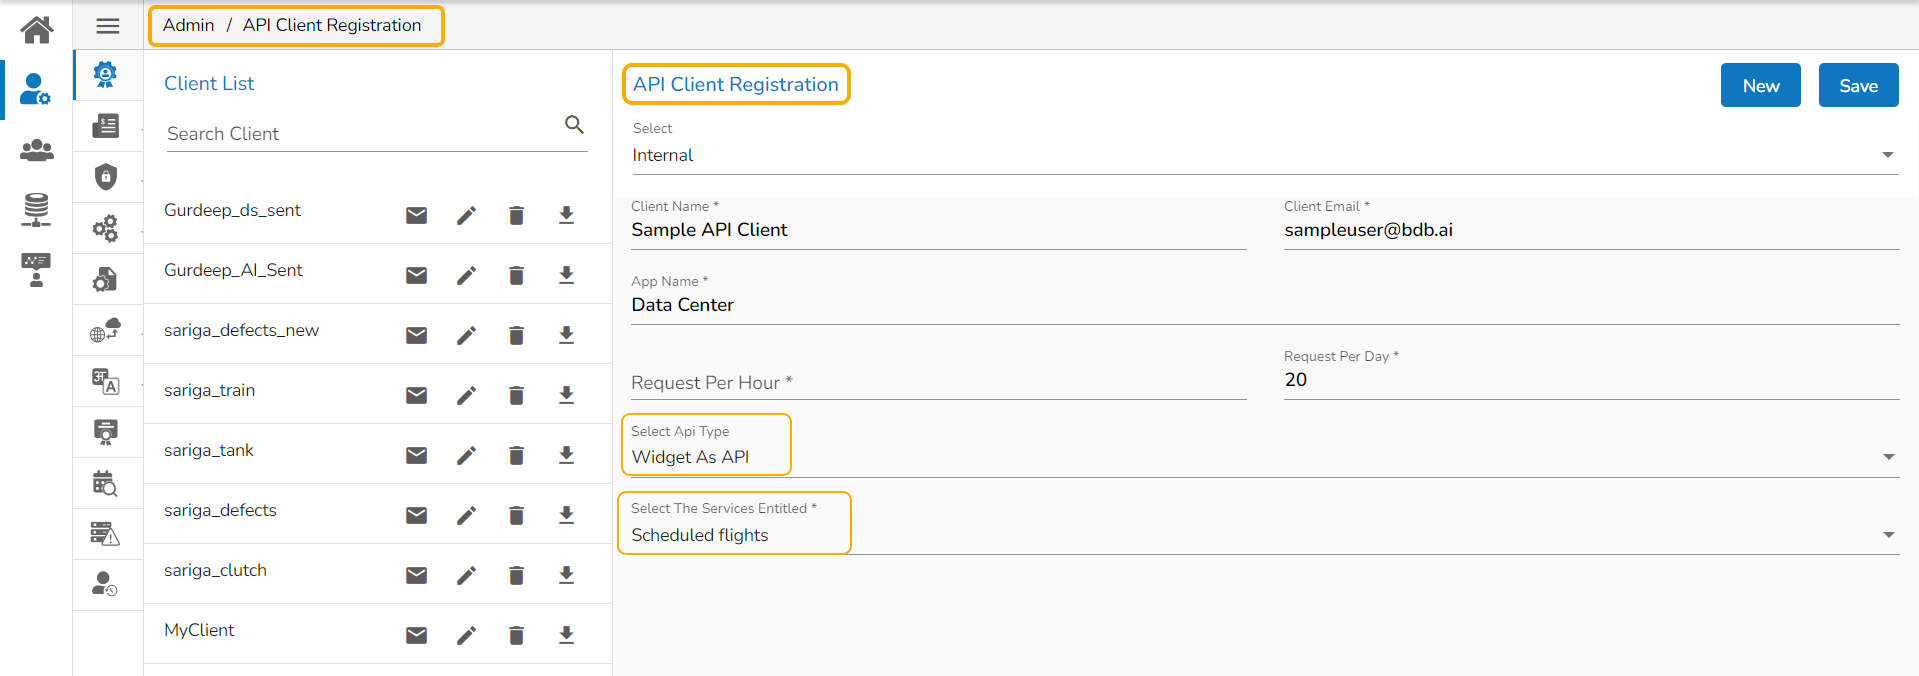Viewport: 1919px width, 676px height.
Task: Download the sariga_train client details
Action: point(566,395)
